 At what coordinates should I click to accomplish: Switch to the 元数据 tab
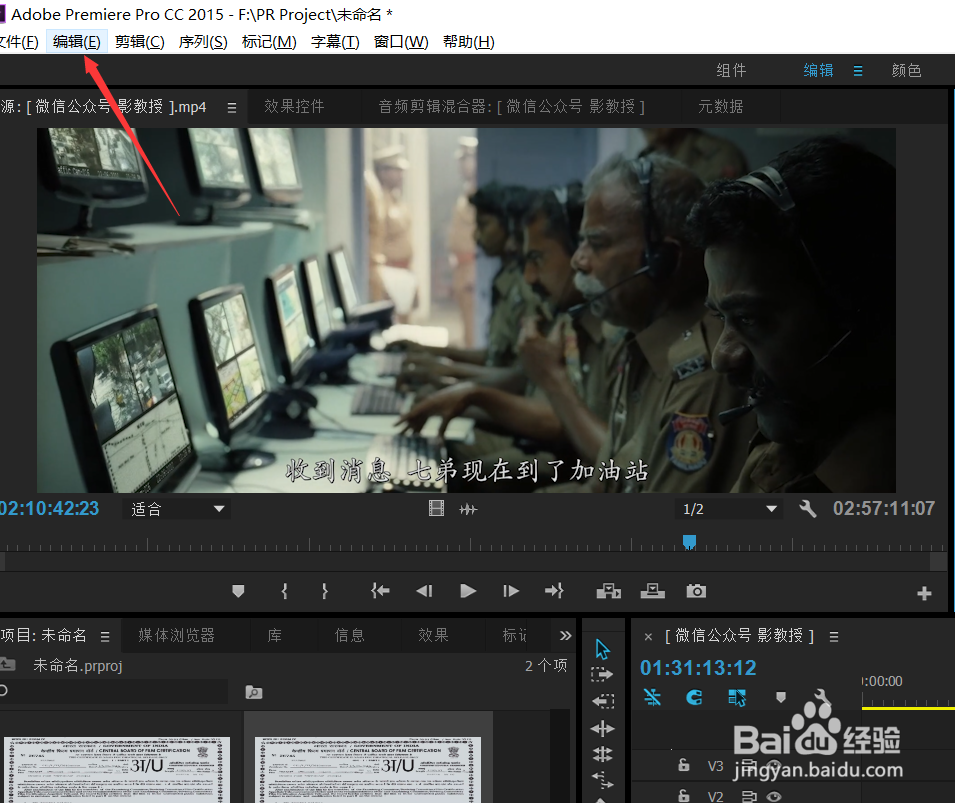(721, 107)
